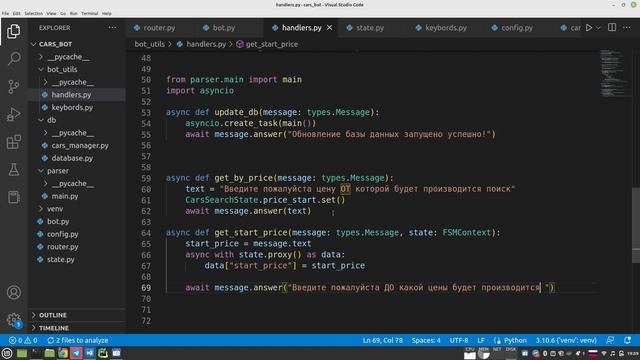Open keybords.py in the explorer tree
Screen dimensions: 640x360
[72, 107]
